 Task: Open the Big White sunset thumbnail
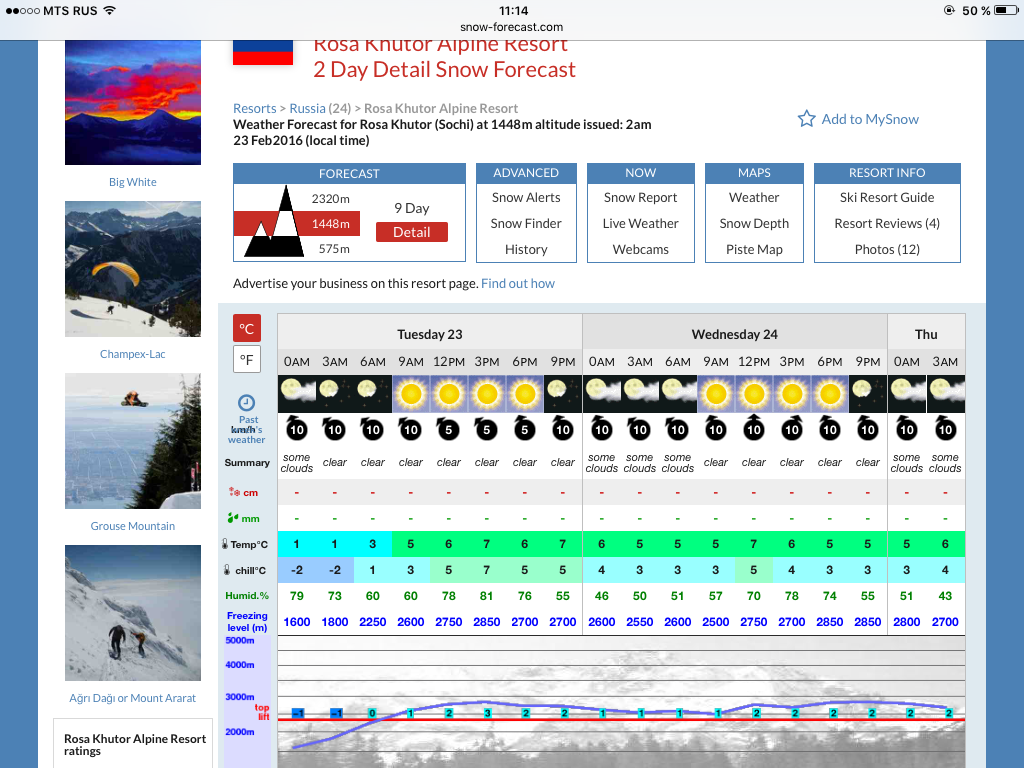(x=133, y=103)
